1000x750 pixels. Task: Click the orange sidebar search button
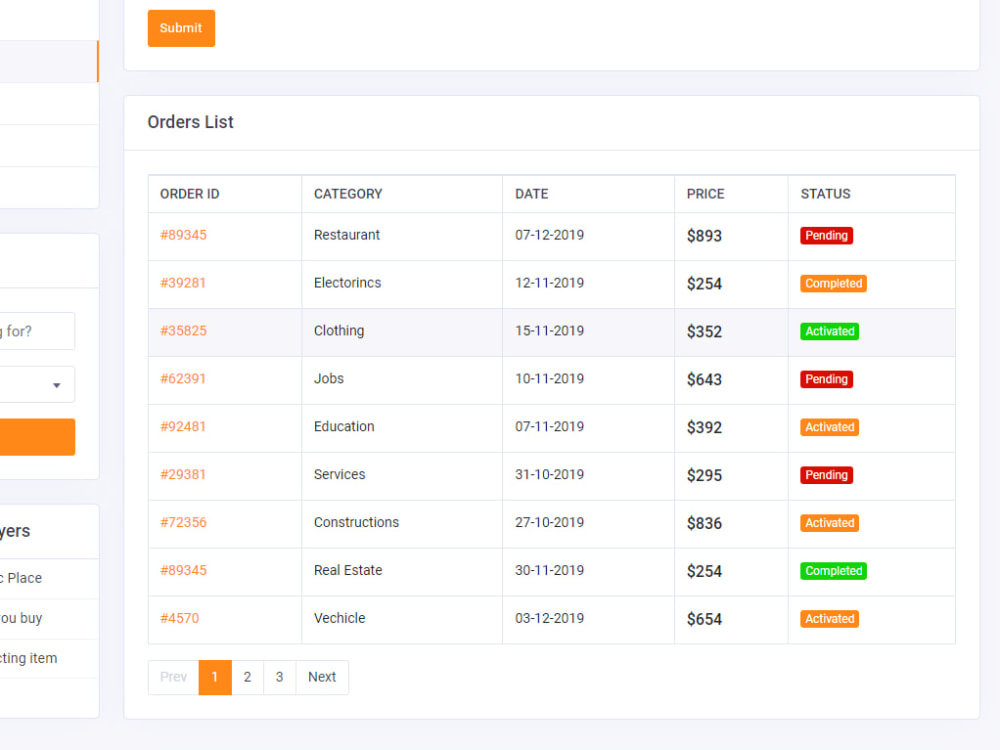37,437
